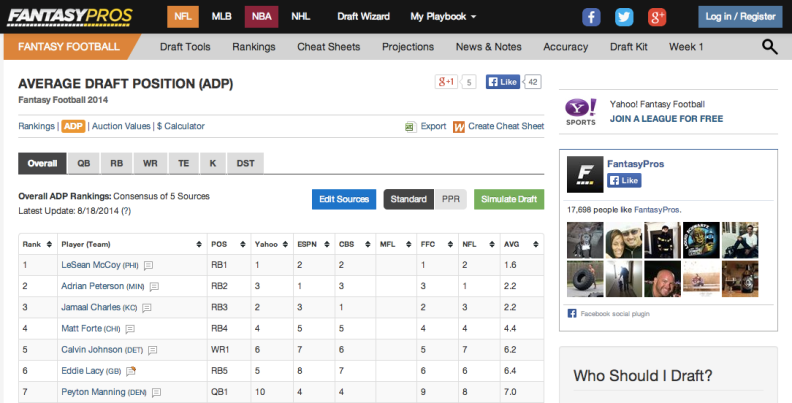Open the $ Calculator link
Image resolution: width=792 pixels, height=403 pixels.
click(181, 126)
